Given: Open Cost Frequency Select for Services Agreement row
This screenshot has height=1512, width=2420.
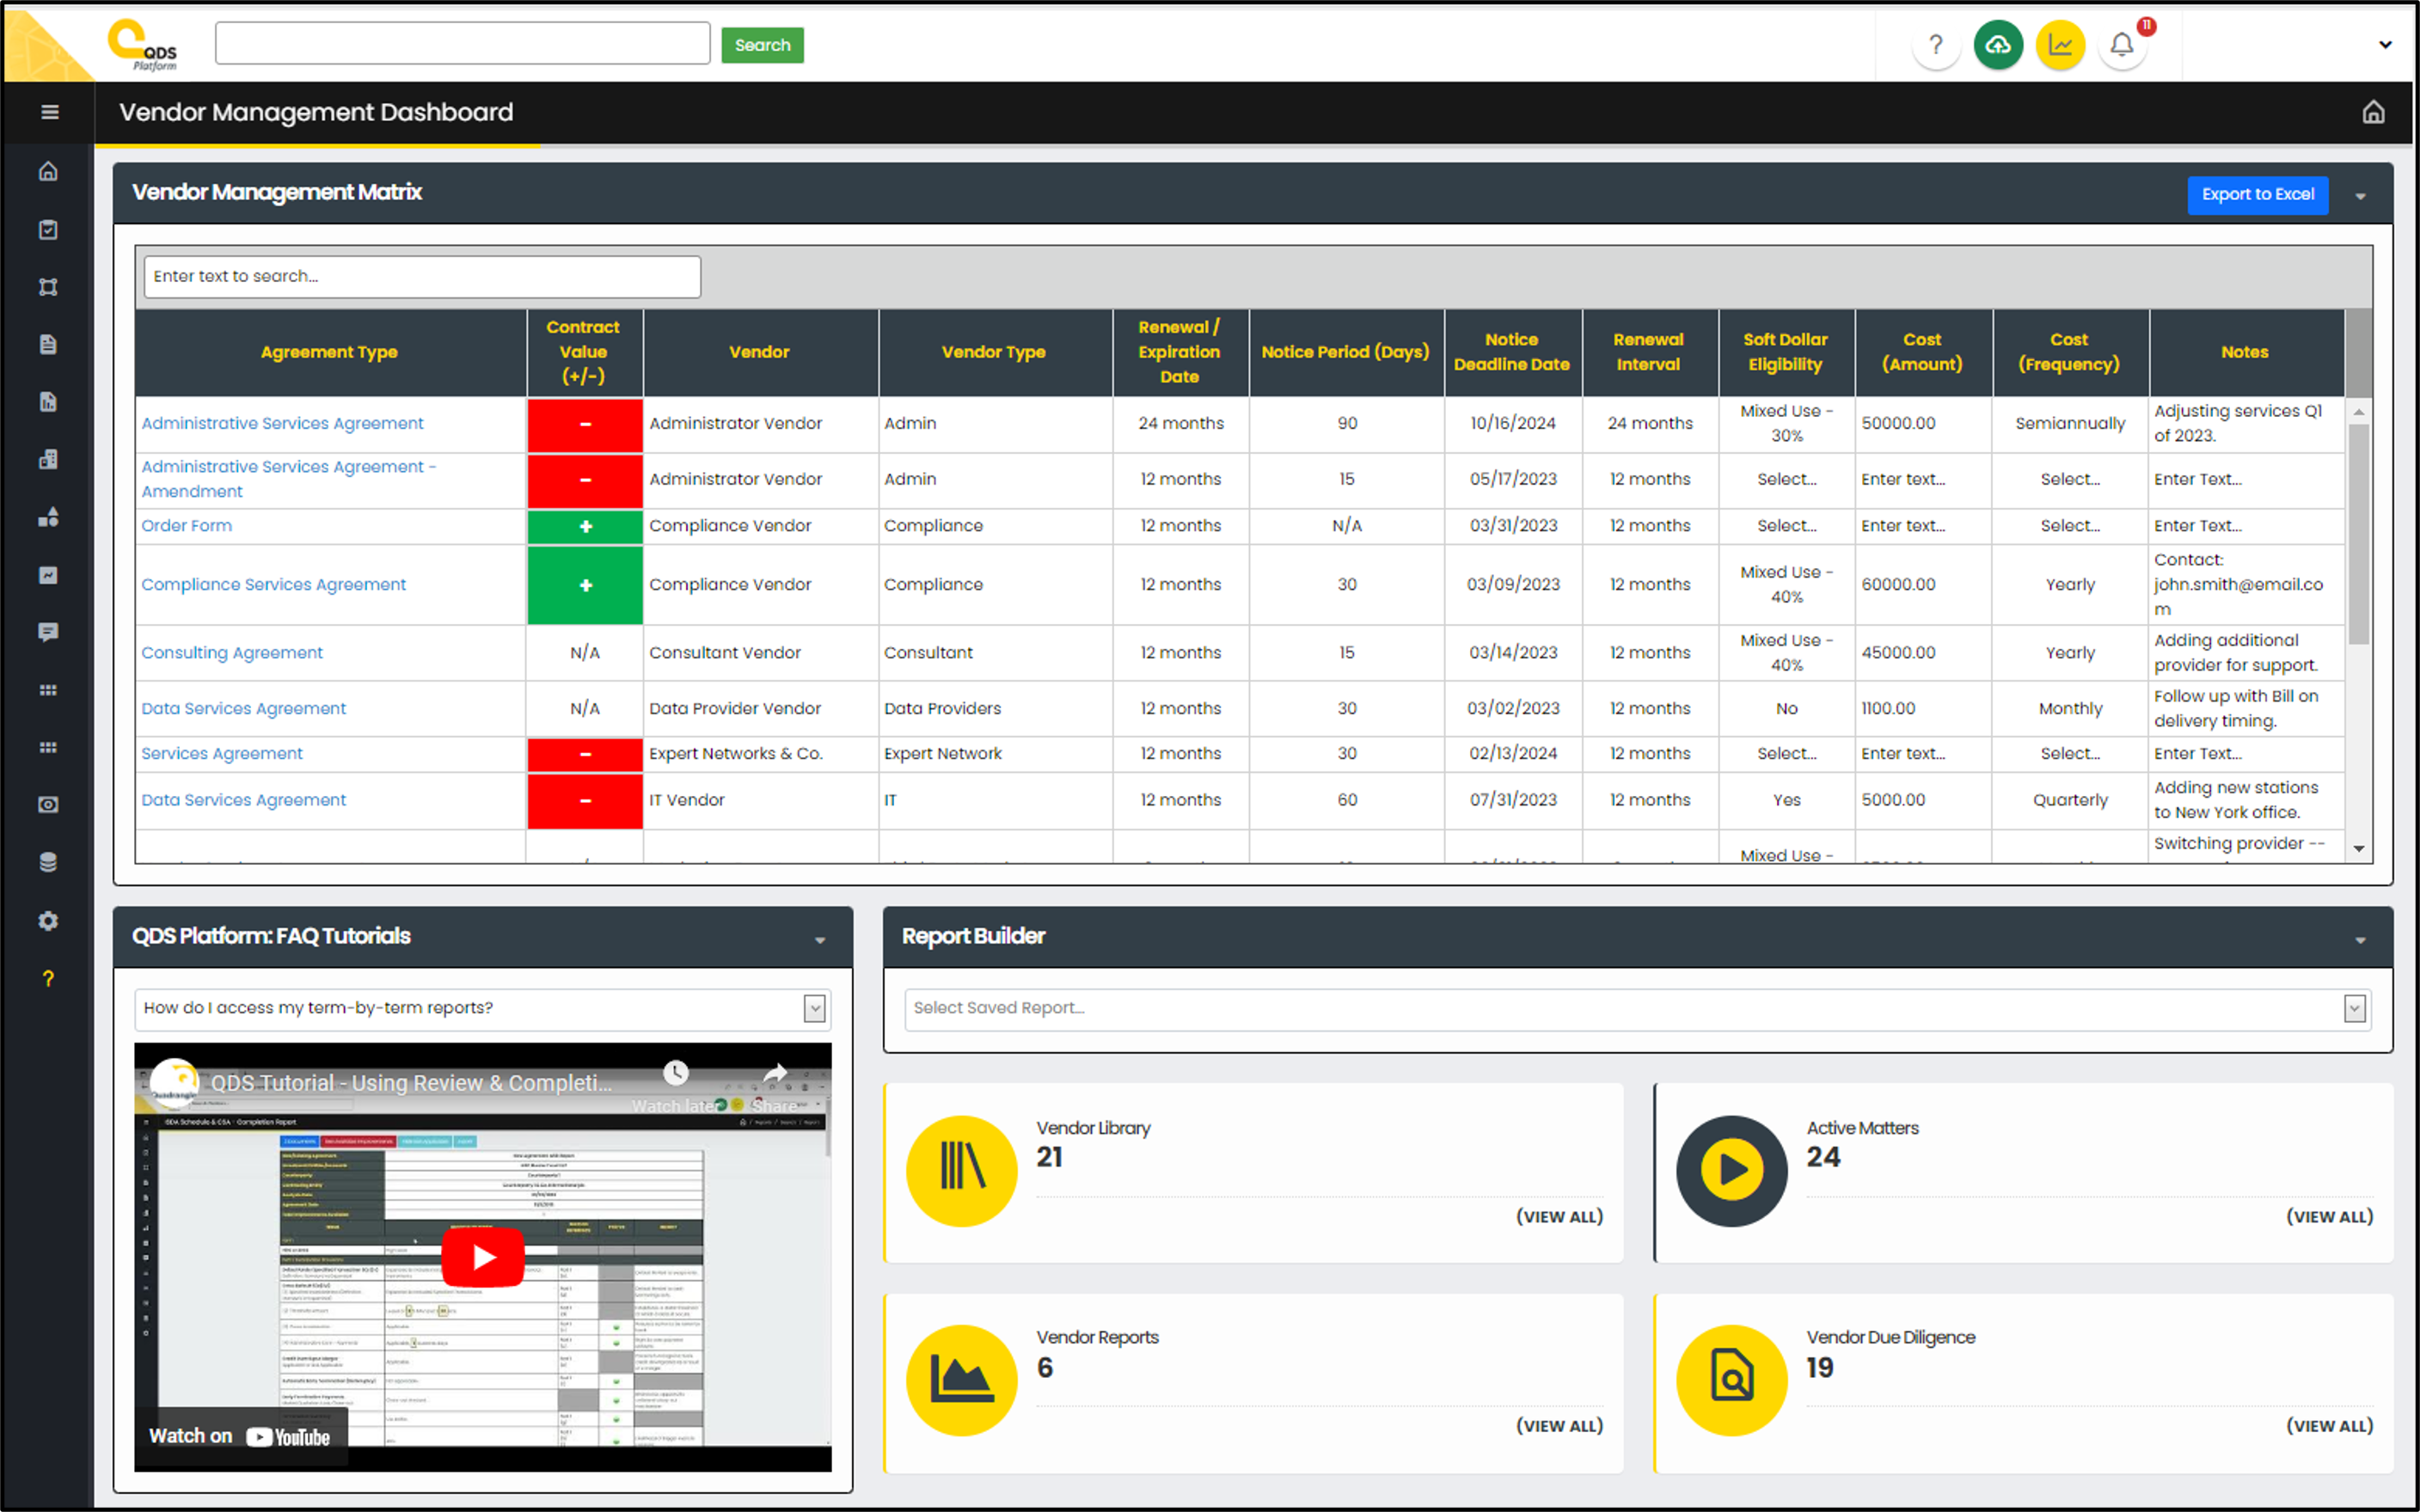Looking at the screenshot, I should coord(2070,754).
